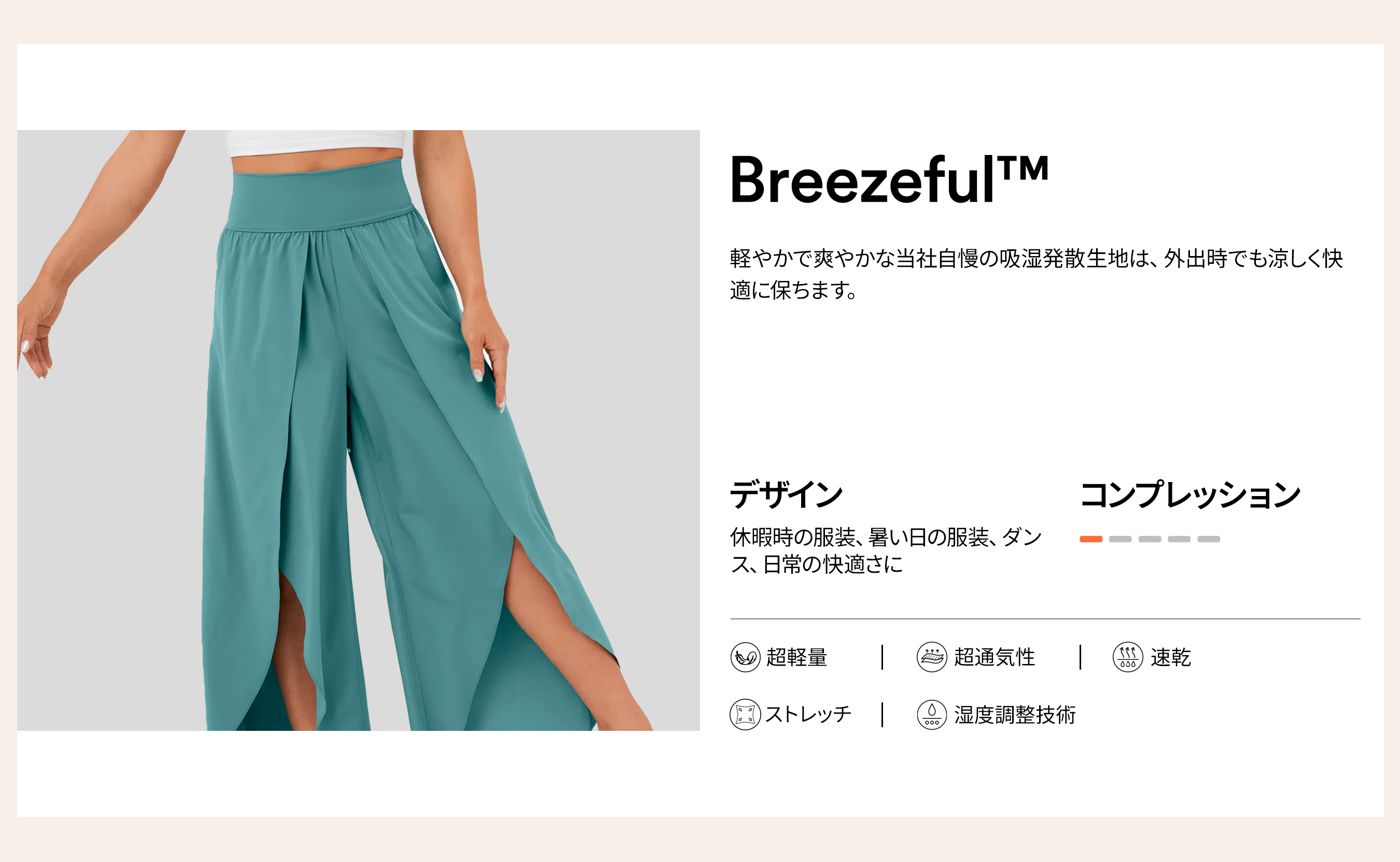Click the design use-case description text
The height and width of the screenshot is (862, 1400).
(886, 551)
